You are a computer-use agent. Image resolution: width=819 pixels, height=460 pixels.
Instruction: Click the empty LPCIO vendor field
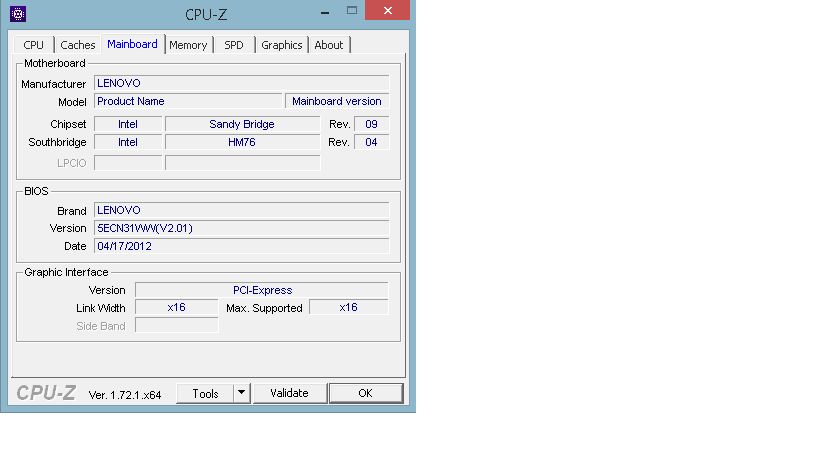(128, 163)
